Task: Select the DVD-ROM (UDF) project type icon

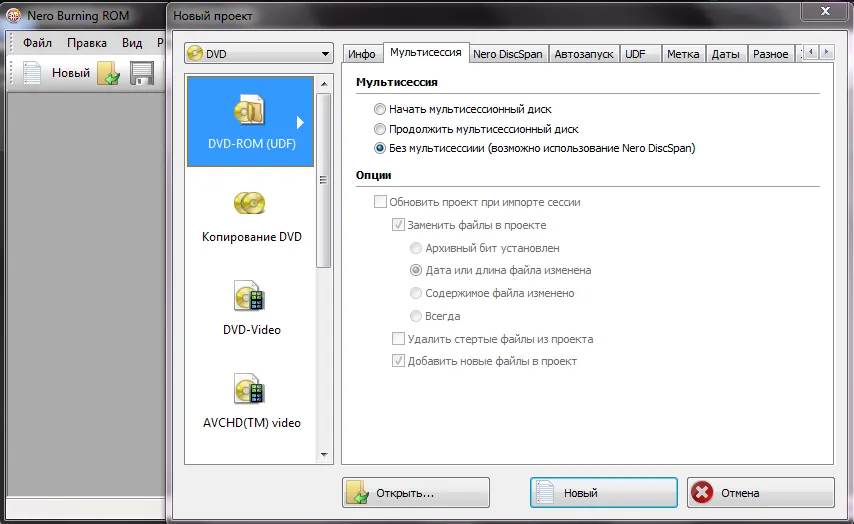Action: click(x=249, y=110)
